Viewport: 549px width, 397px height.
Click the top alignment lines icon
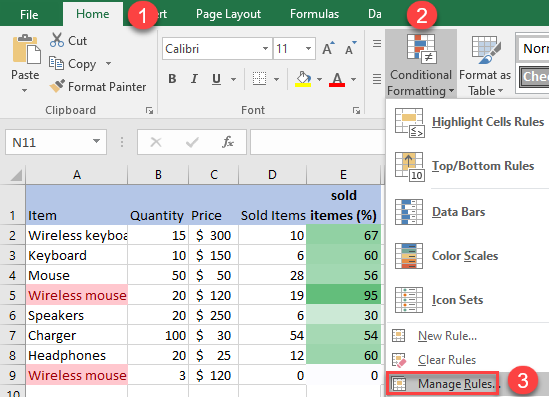tap(377, 43)
